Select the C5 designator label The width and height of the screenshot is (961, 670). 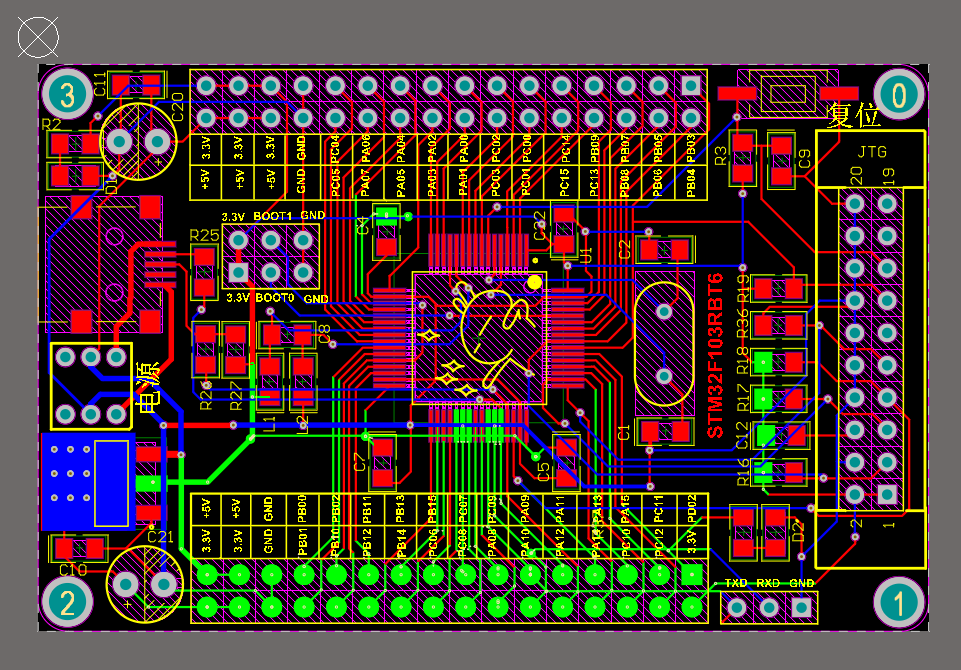(x=543, y=471)
